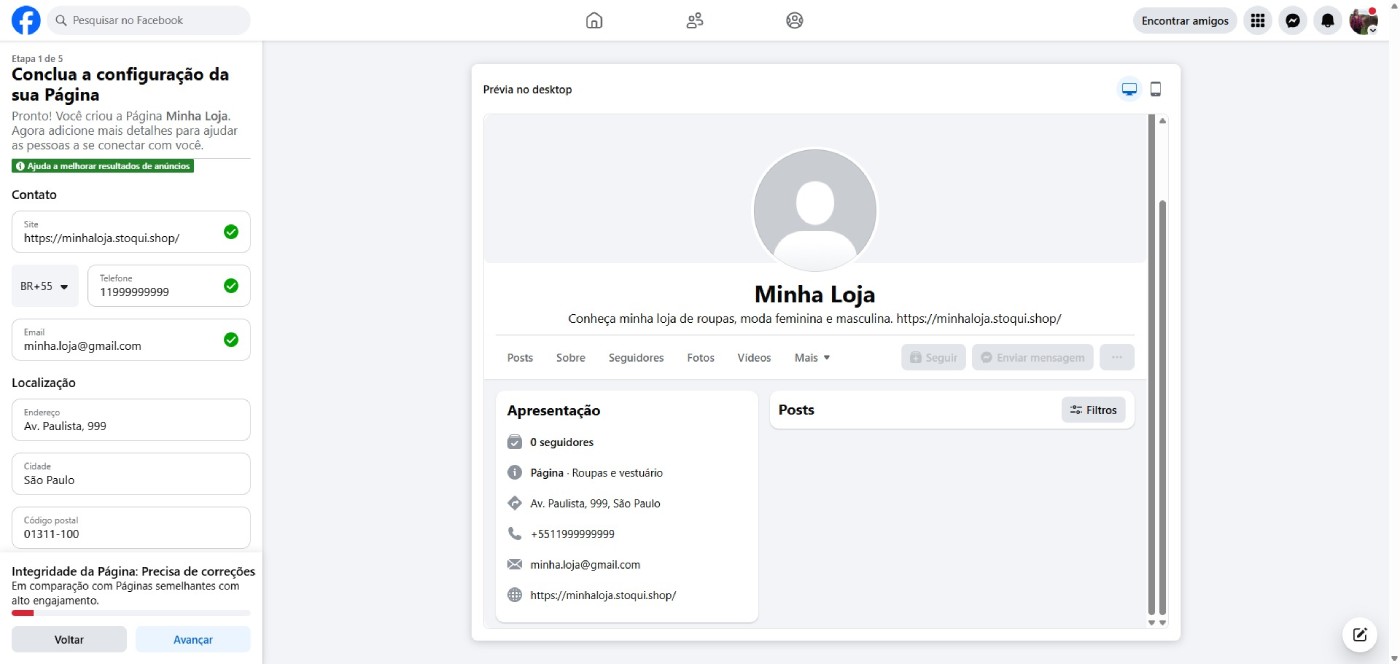Click the Avançar button
The width and height of the screenshot is (1400, 664).
pyautogui.click(x=193, y=639)
